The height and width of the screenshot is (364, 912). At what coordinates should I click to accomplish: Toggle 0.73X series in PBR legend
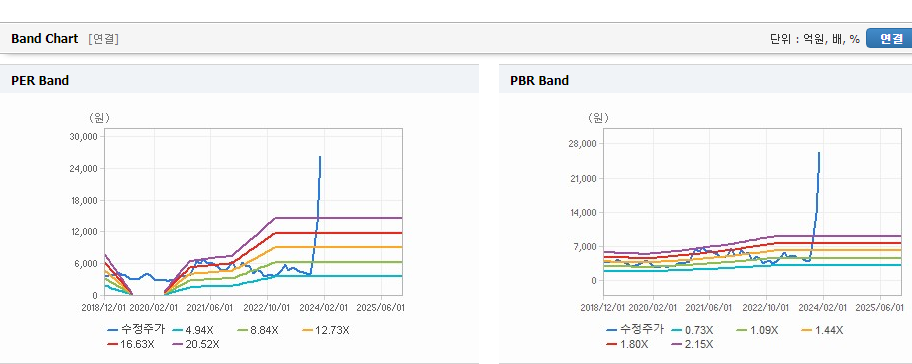click(692, 330)
